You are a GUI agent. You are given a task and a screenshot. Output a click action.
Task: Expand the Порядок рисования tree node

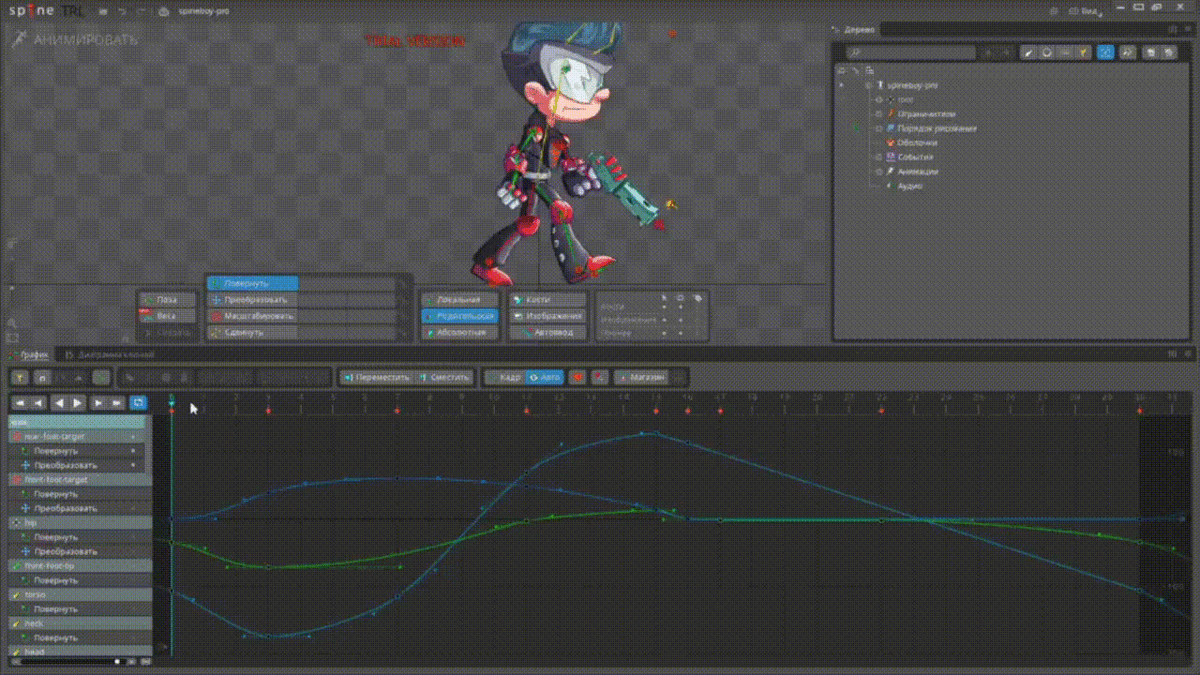tap(879, 128)
